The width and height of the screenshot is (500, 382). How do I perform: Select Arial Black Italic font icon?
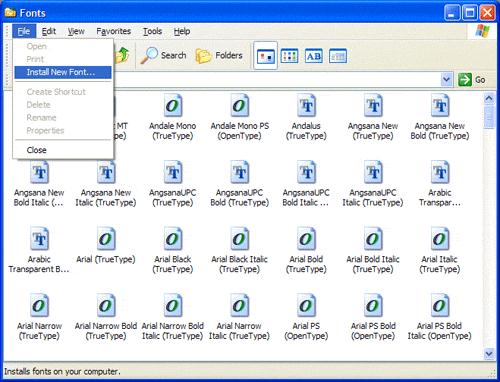click(x=239, y=239)
